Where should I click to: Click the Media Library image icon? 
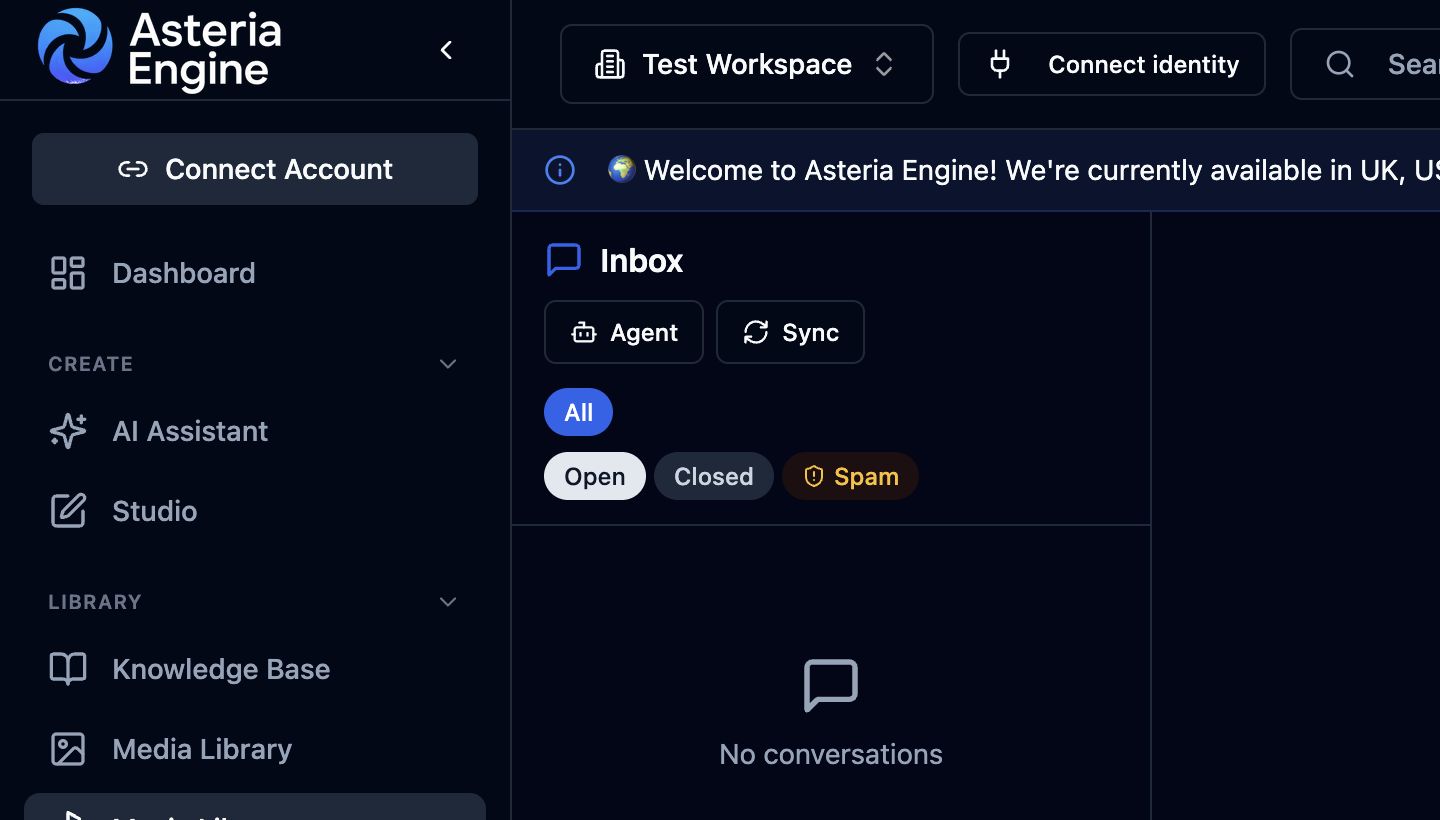(68, 749)
